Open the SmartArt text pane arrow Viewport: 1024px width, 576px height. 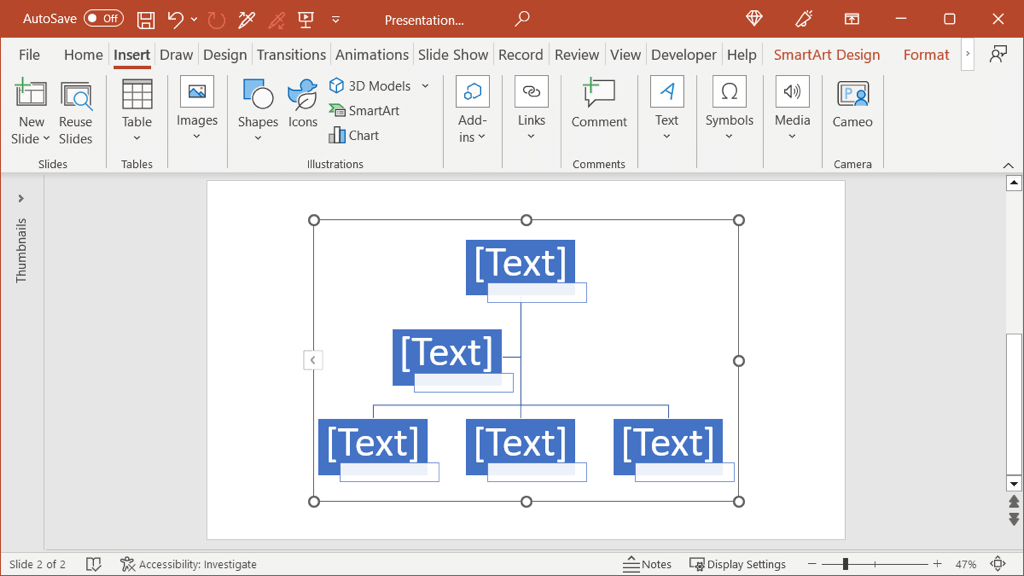[x=313, y=360]
